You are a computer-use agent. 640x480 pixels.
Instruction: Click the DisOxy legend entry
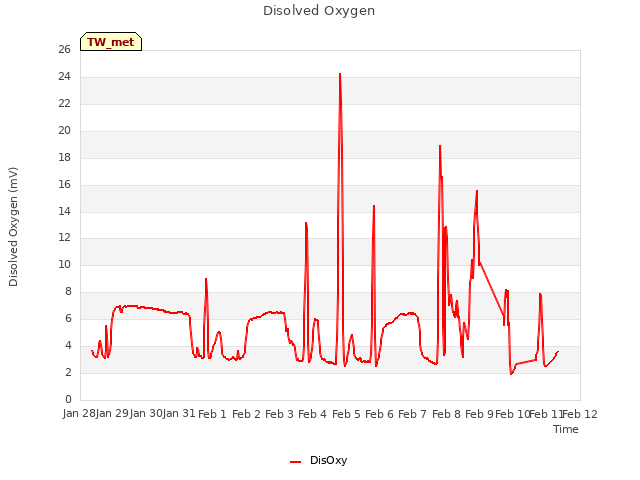[x=318, y=460]
